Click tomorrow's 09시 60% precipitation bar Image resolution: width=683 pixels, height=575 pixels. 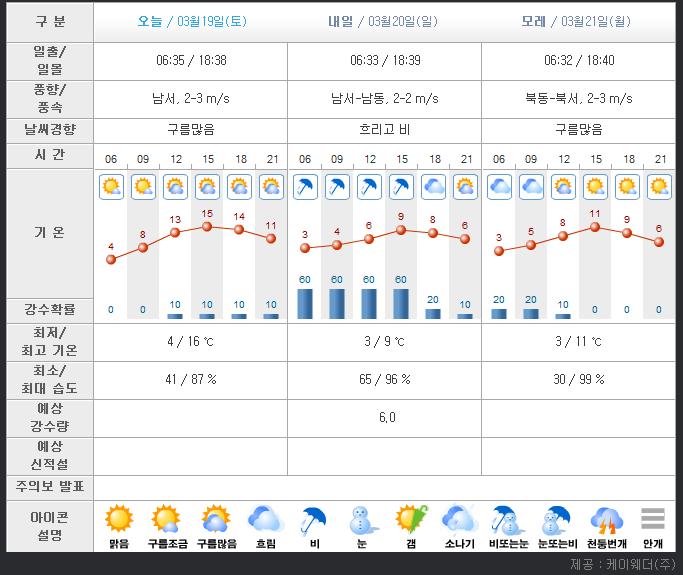tap(337, 303)
